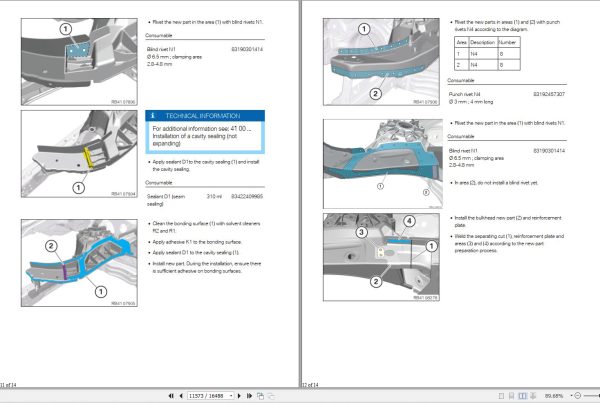This screenshot has height=403, width=600.
Task: Click part number 83192457307 for Punch rivet N4
Action: (549, 94)
